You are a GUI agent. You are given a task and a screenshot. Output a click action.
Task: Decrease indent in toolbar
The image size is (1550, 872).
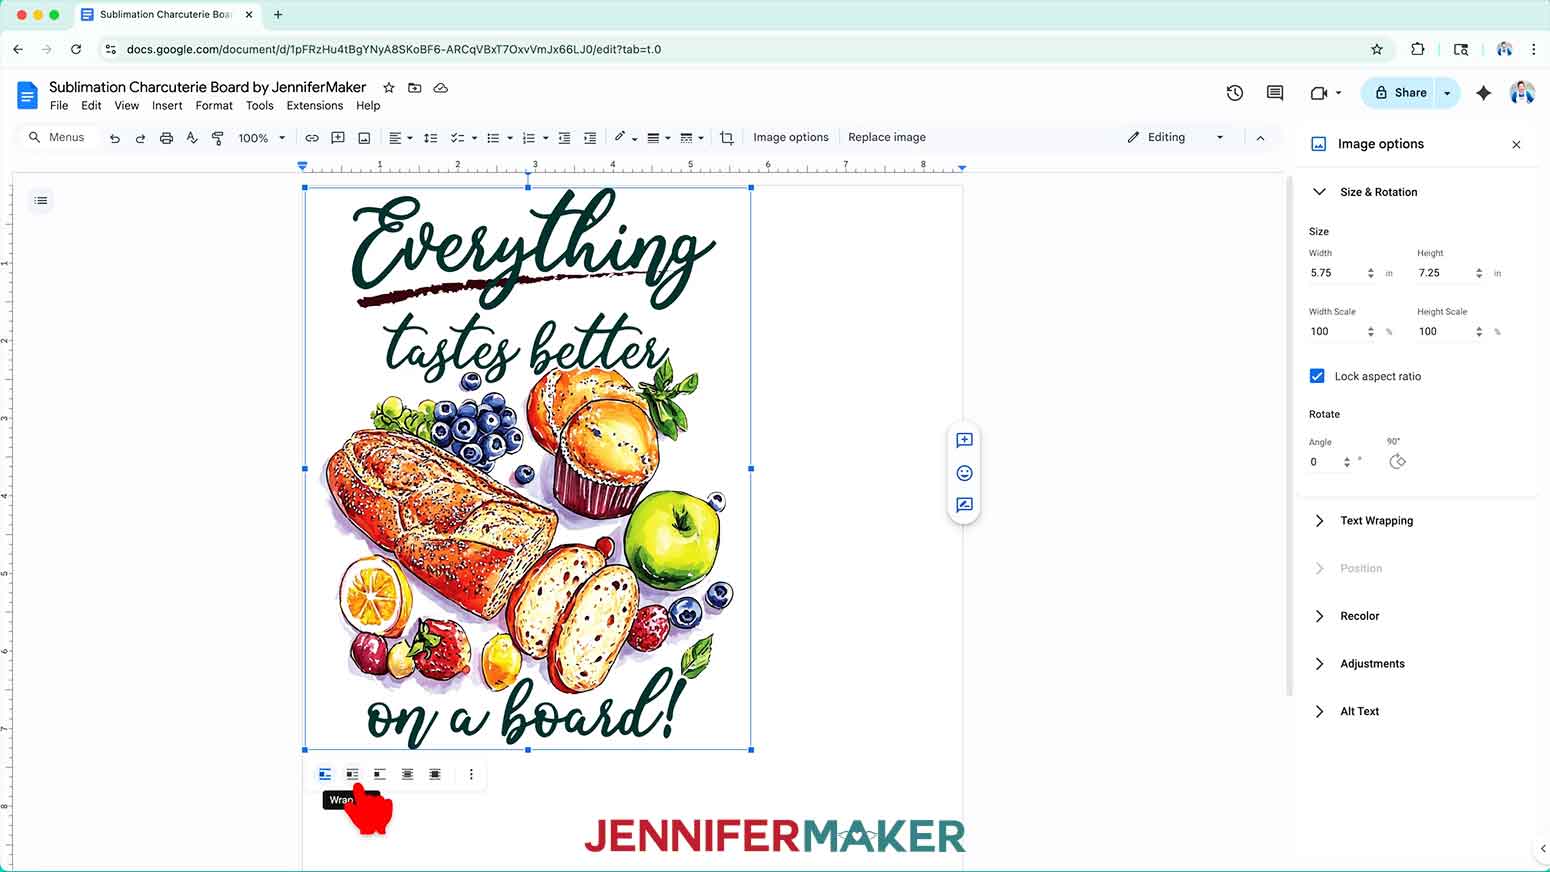point(564,138)
